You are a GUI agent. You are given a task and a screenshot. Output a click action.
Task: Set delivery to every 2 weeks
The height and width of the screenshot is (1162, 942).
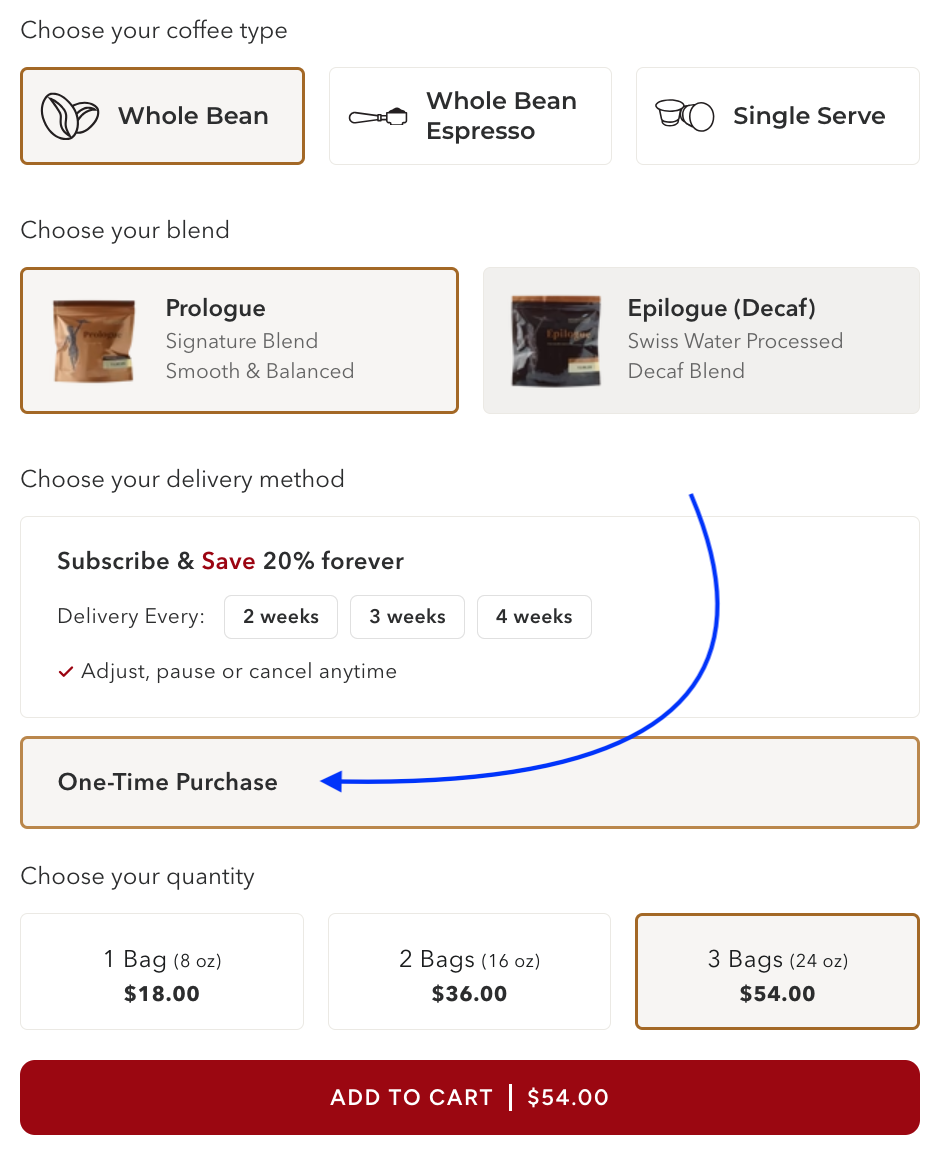281,617
